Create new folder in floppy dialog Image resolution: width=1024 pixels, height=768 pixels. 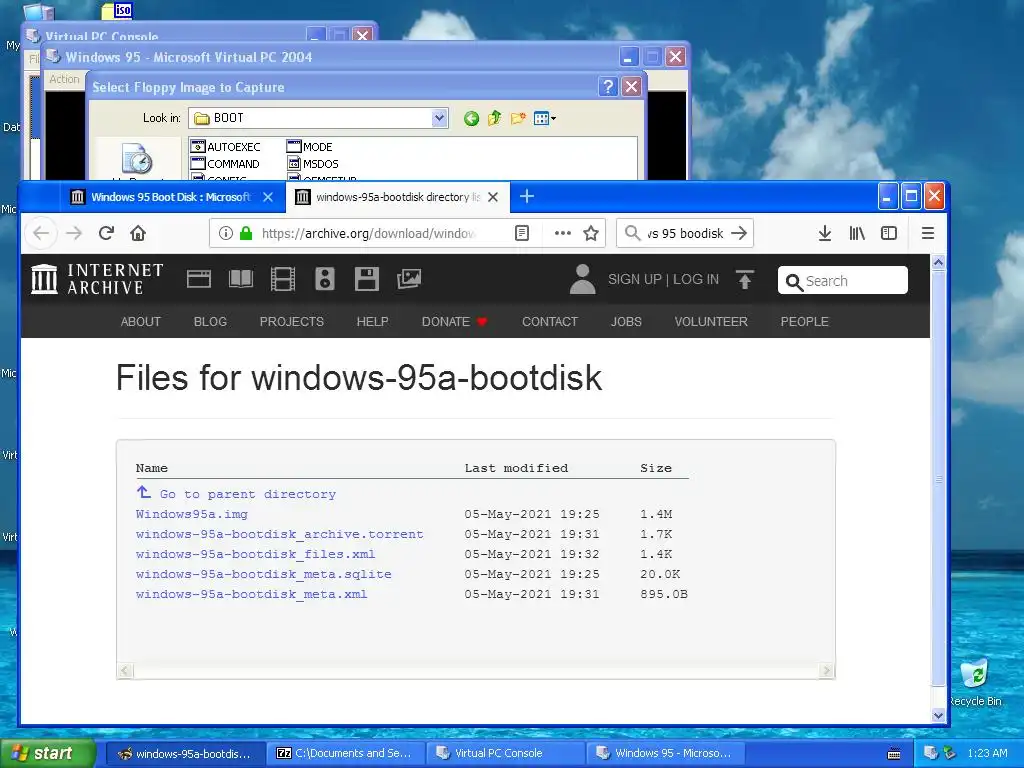(519, 118)
